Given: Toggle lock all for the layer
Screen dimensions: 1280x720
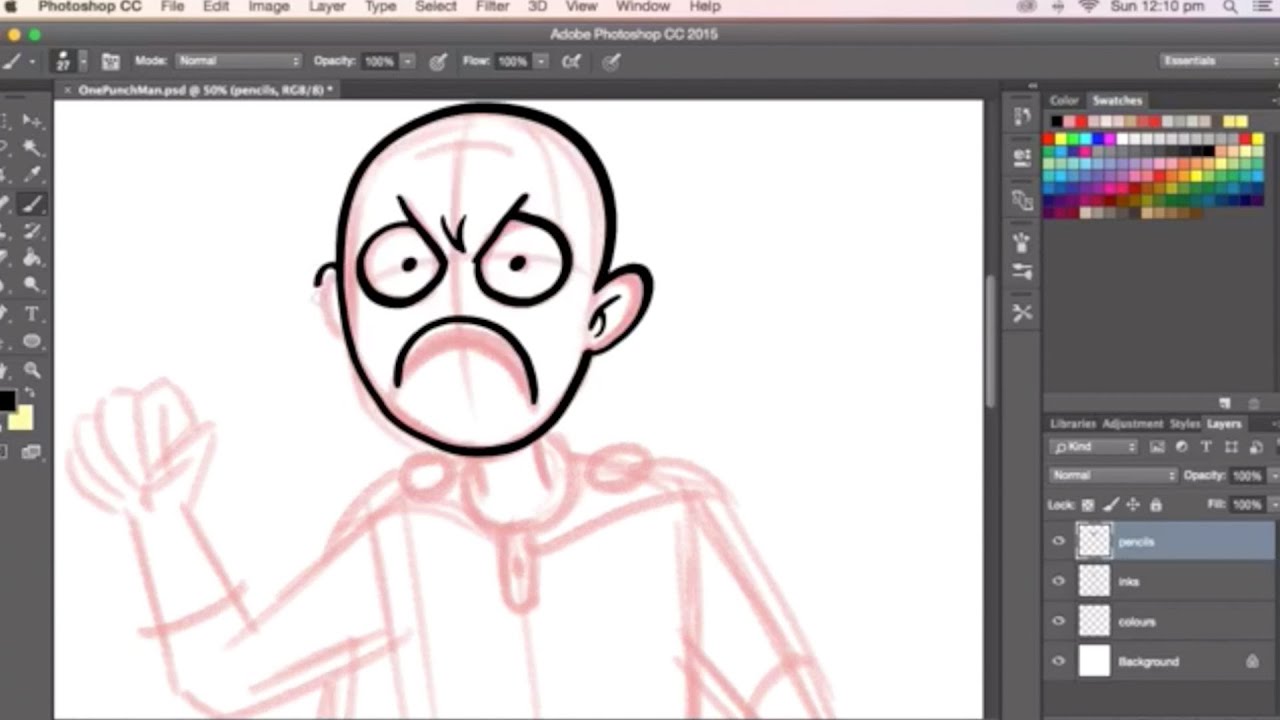Looking at the screenshot, I should point(1156,505).
